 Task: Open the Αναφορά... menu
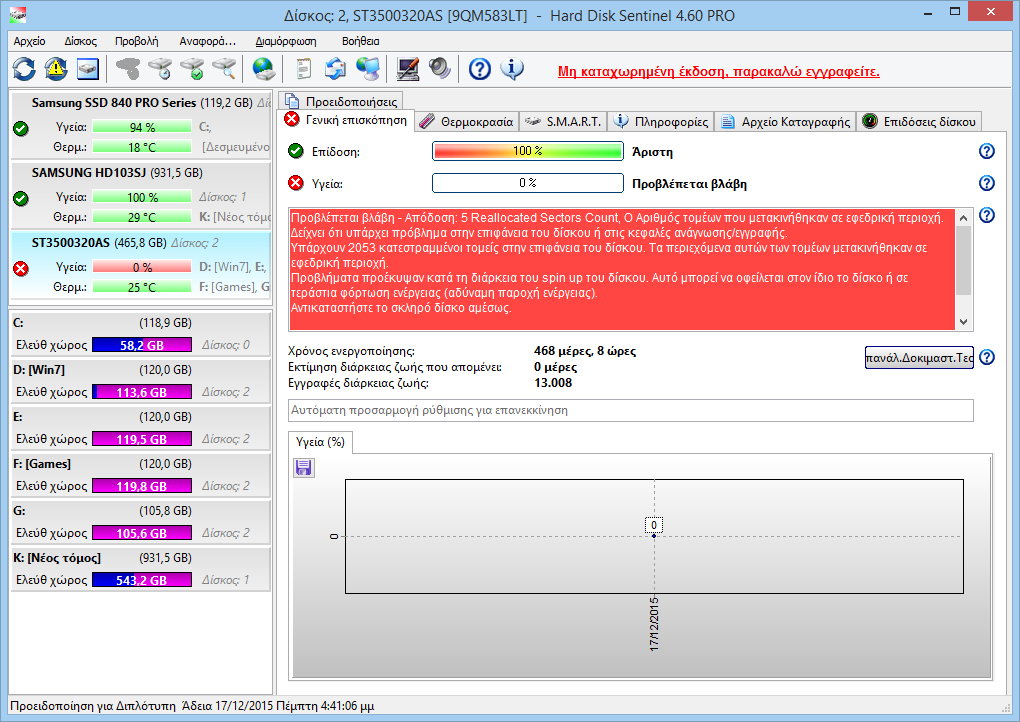(x=208, y=41)
